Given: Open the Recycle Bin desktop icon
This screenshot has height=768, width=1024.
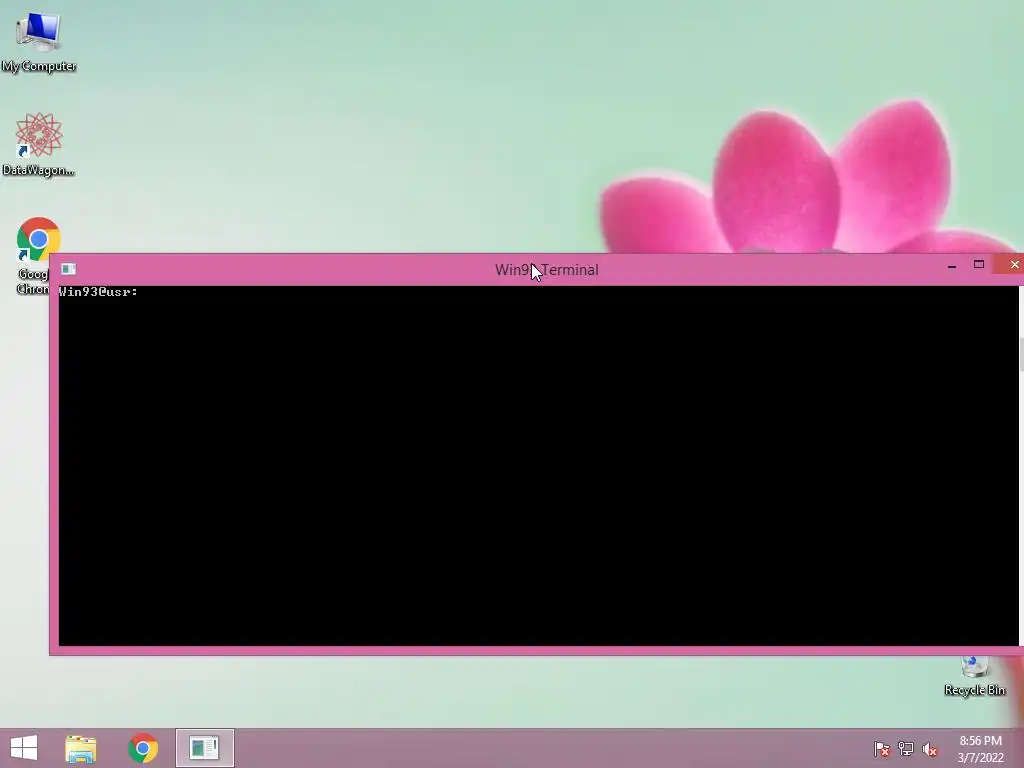Looking at the screenshot, I should (974, 676).
